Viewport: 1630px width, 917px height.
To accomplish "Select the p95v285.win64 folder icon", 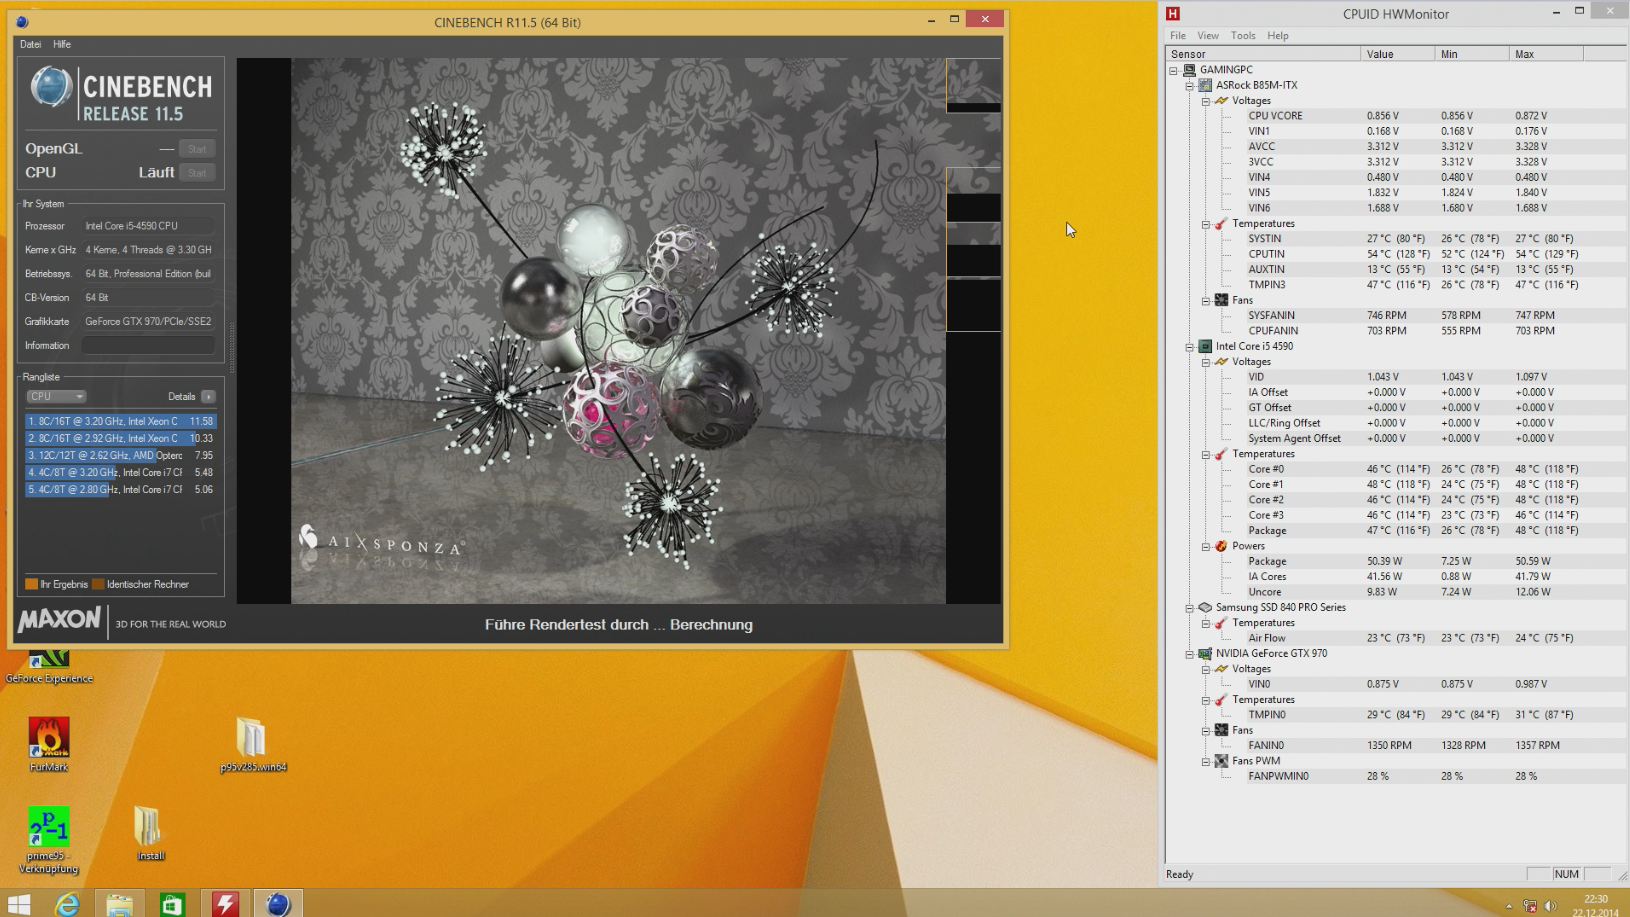I will [x=253, y=745].
